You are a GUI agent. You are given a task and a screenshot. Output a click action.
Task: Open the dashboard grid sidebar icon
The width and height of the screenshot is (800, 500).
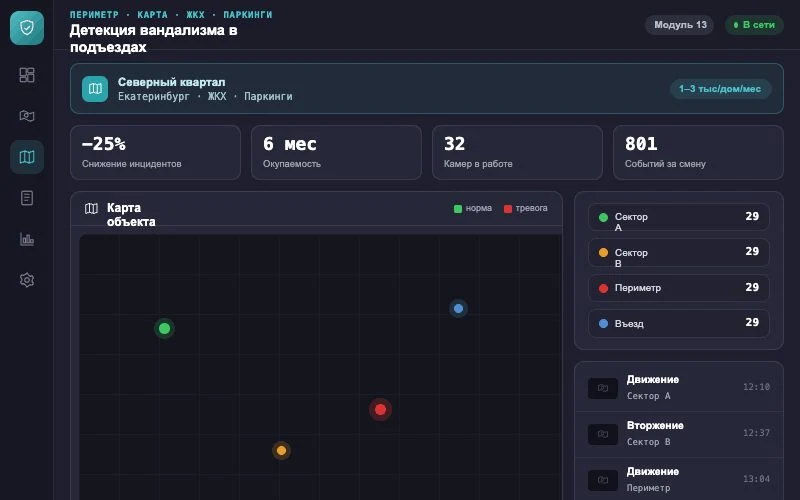[27, 75]
